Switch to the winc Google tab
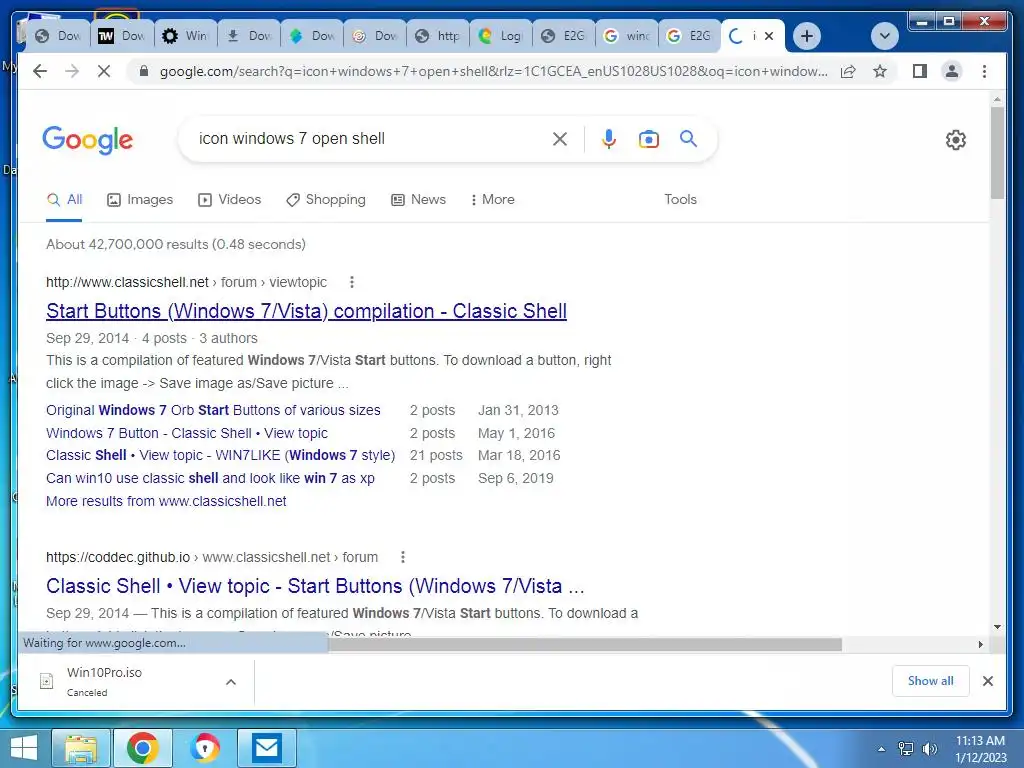The width and height of the screenshot is (1024, 768). coord(626,36)
